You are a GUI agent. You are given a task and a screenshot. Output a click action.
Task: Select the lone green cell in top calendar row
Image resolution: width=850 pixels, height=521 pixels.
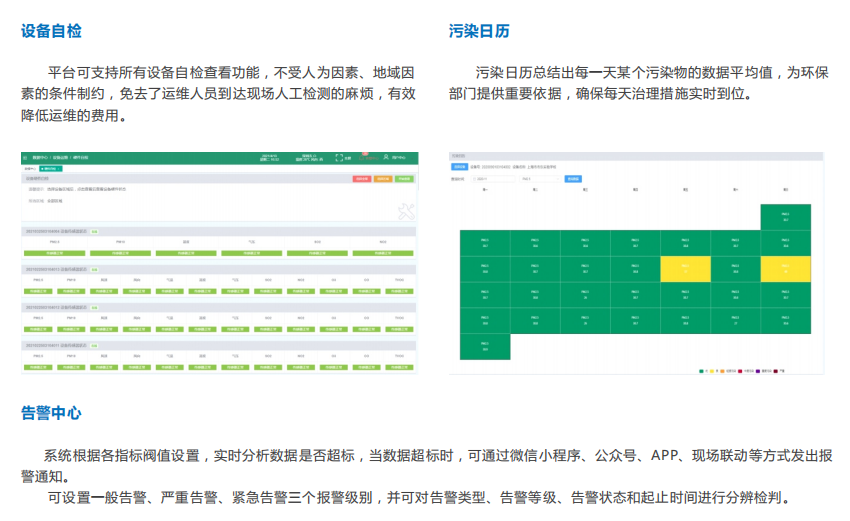pos(786,217)
